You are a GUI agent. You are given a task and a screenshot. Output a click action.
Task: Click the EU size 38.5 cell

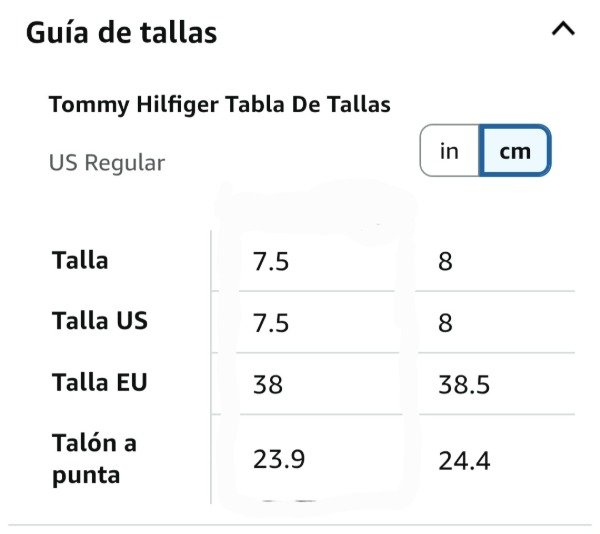click(464, 384)
